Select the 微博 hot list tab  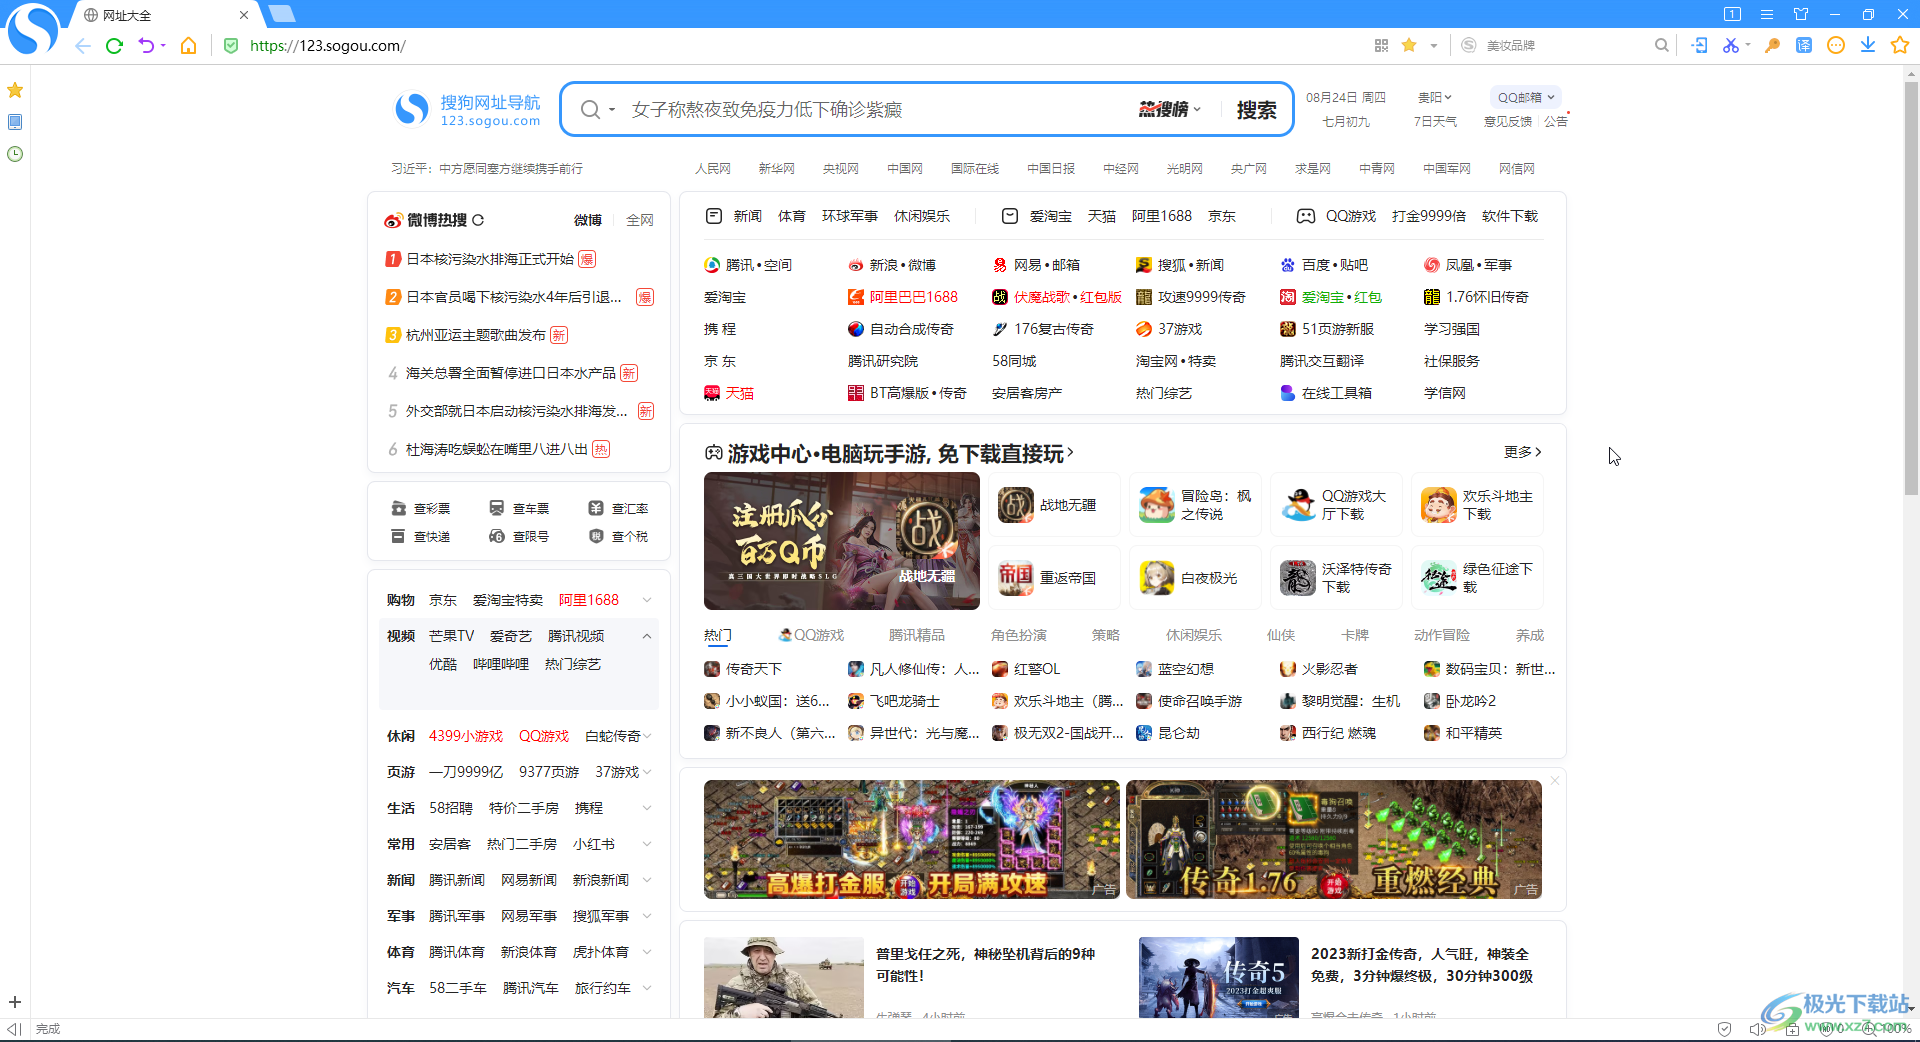click(588, 220)
